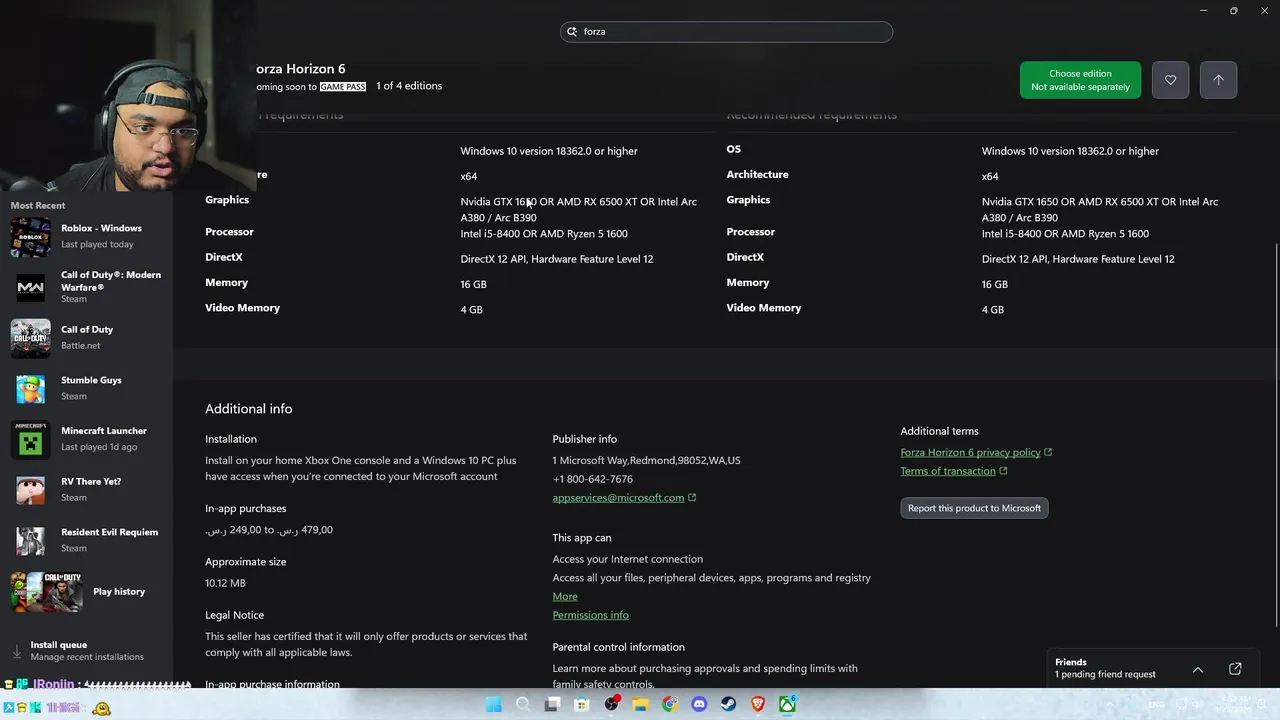Click recommended Processor value Intel i5-8400

1065,234
